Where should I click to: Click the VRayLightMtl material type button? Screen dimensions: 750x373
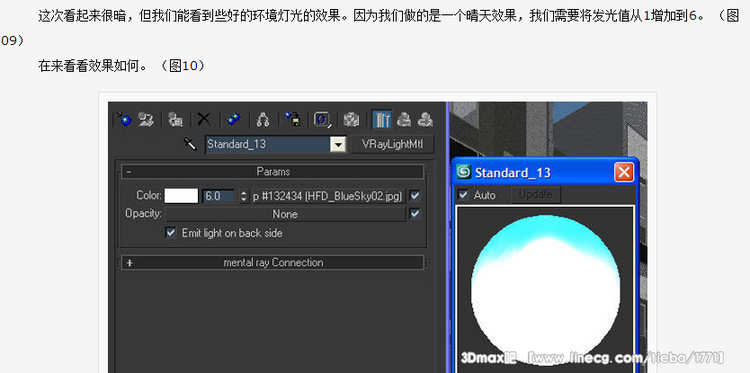click(x=393, y=144)
